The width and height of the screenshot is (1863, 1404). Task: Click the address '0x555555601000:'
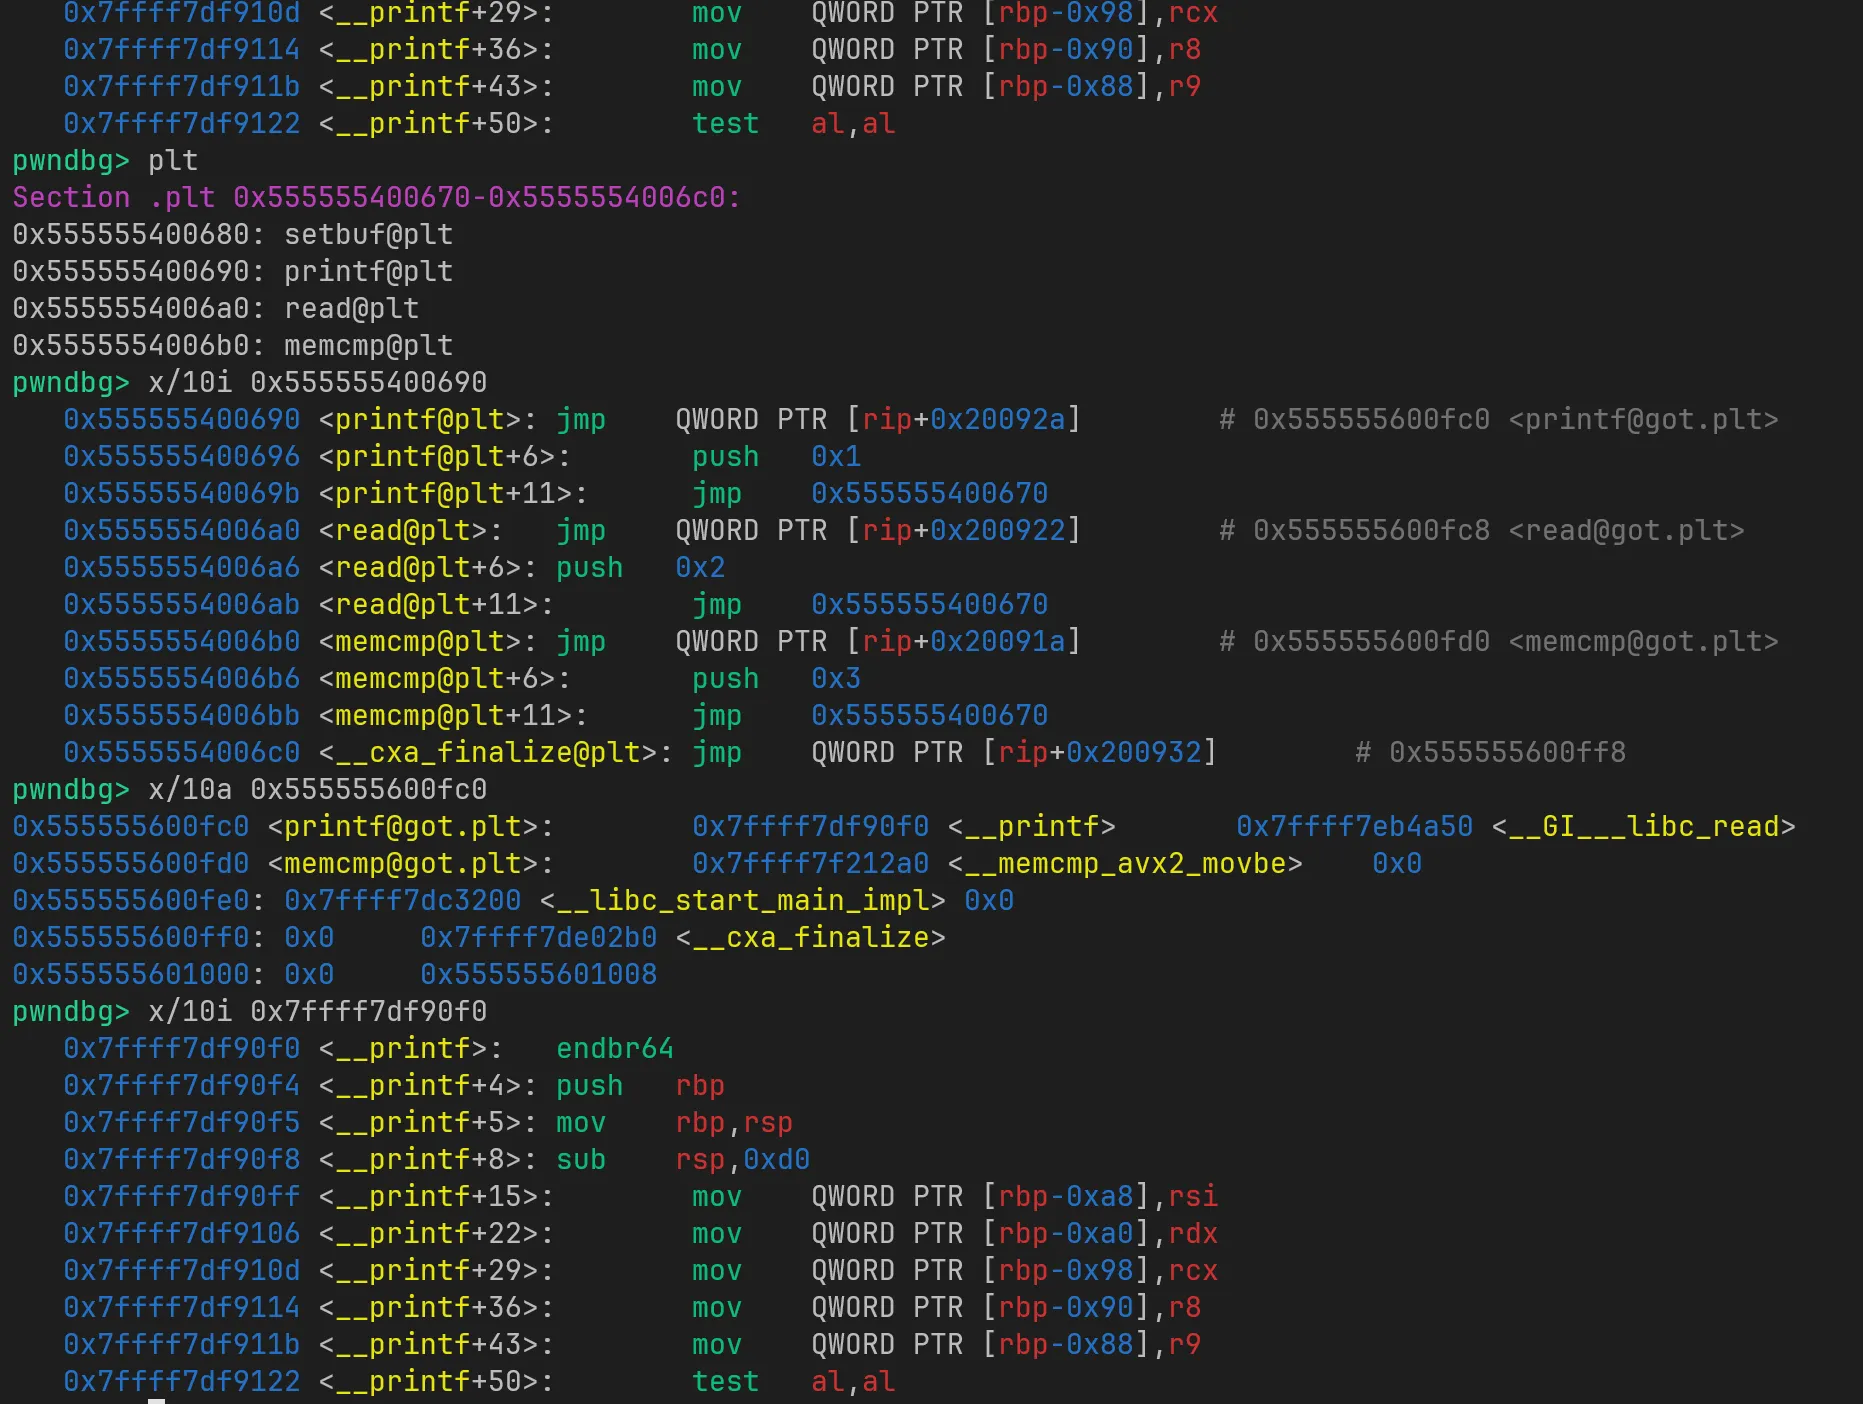coord(139,975)
